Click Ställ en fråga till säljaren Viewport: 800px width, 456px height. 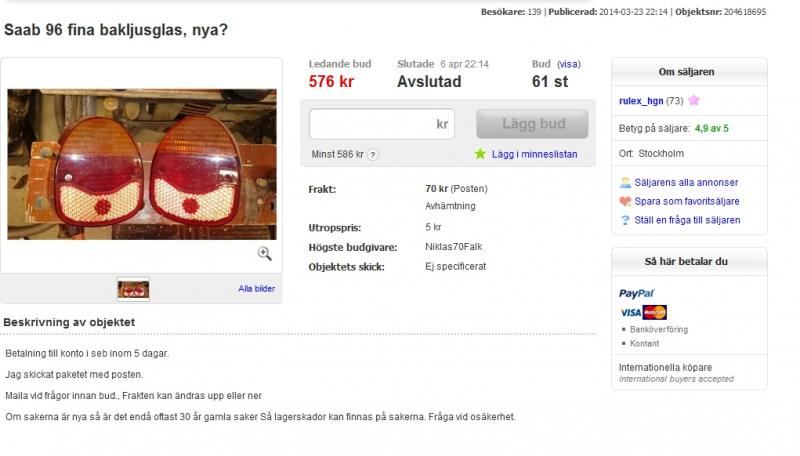tap(687, 220)
